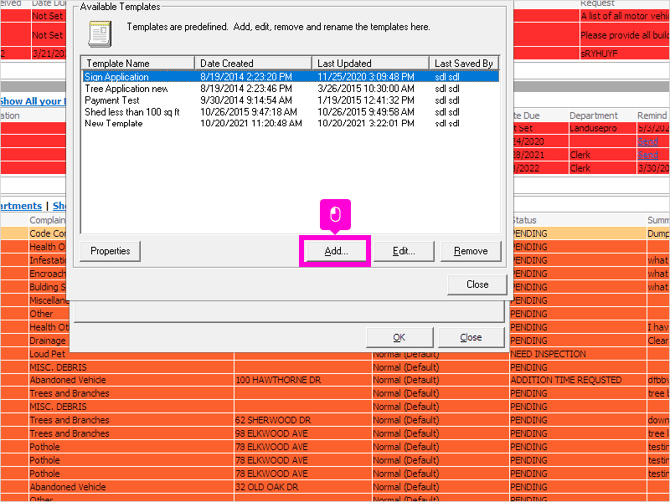Click the Add... button

click(335, 251)
